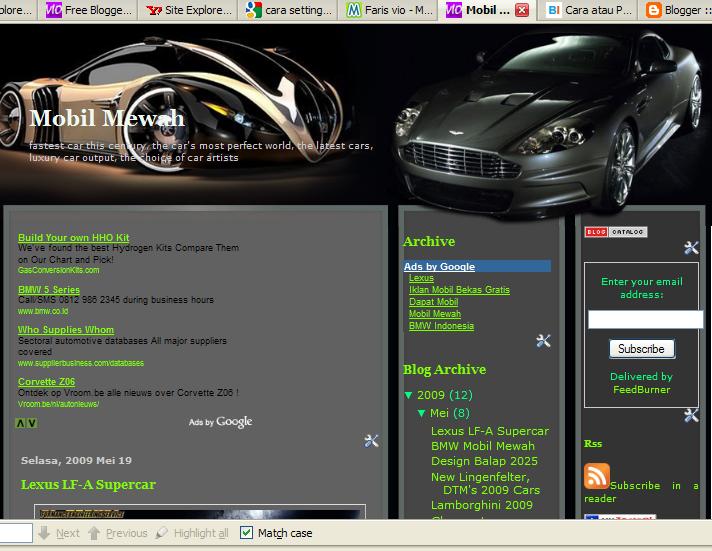This screenshot has width=712, height=551.
Task: Open the Iklan Mobil Bekas Gratis link
Action: [x=459, y=290]
